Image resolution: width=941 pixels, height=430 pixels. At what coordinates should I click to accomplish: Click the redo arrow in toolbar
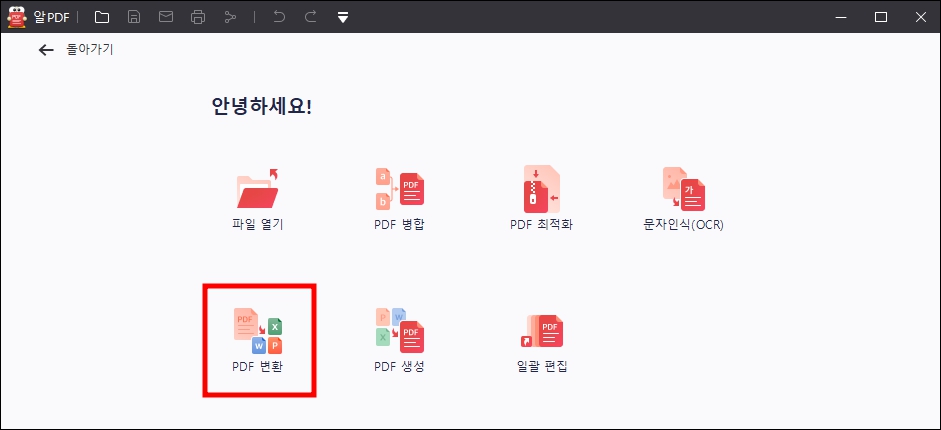[310, 17]
